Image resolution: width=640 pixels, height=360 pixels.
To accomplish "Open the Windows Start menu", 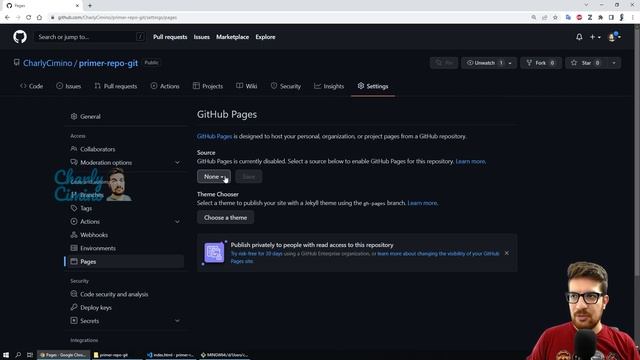I will 6,355.
